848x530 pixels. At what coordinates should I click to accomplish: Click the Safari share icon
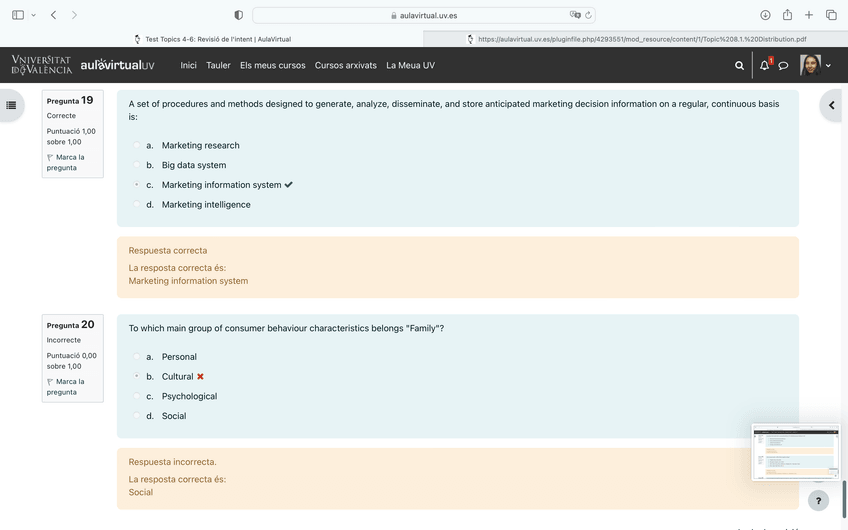point(787,15)
